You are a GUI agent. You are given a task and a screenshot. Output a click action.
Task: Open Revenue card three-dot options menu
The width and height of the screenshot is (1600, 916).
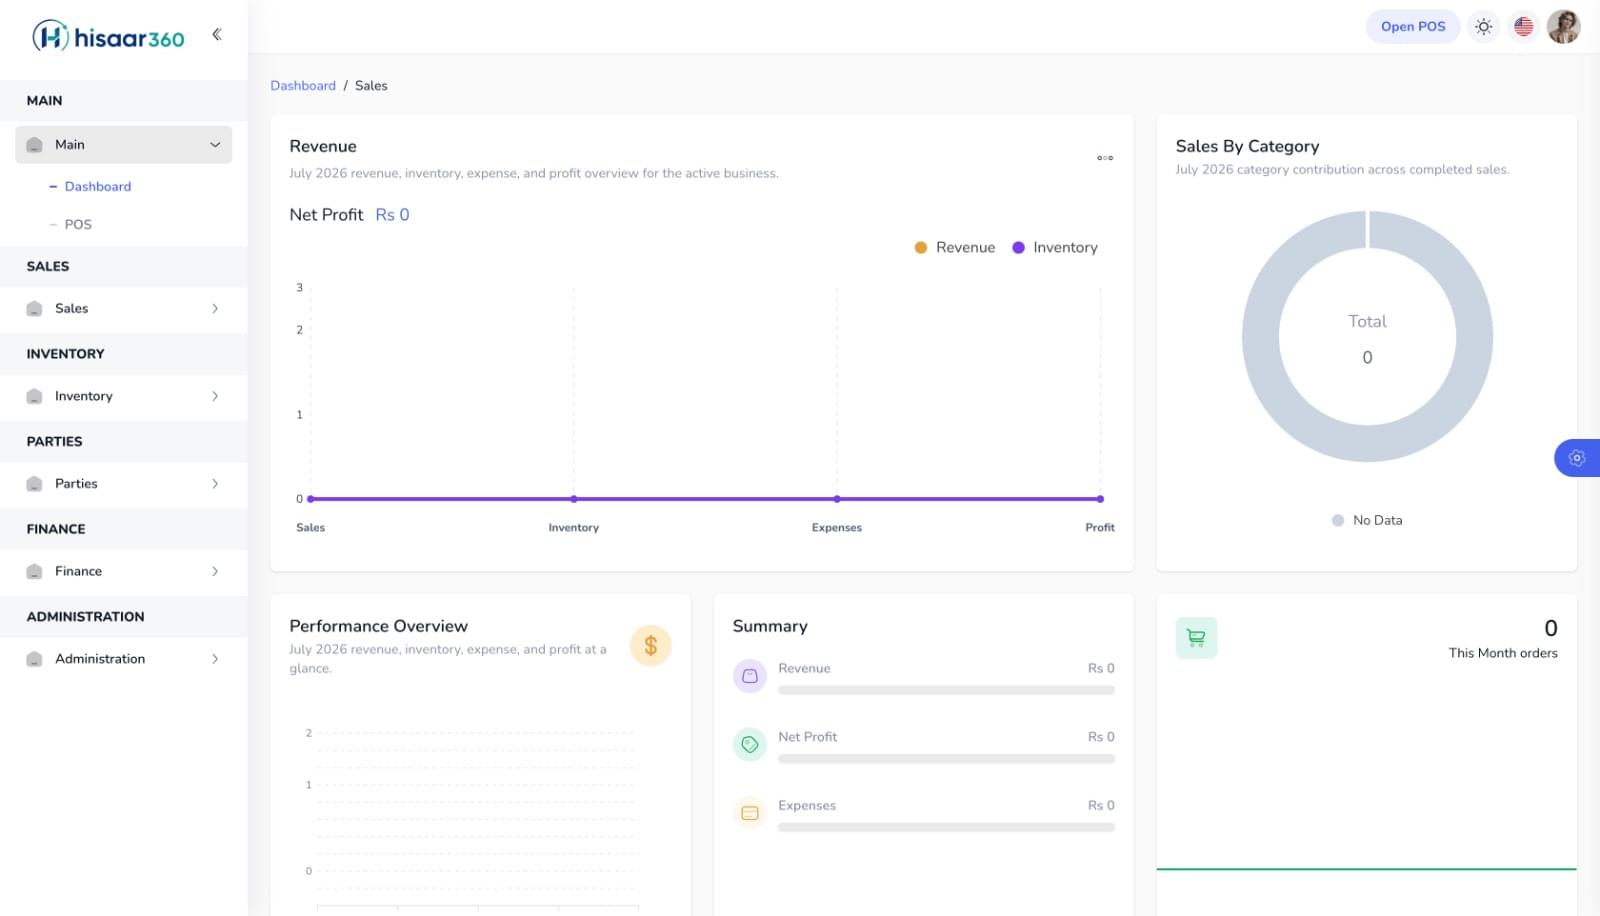[1105, 158]
